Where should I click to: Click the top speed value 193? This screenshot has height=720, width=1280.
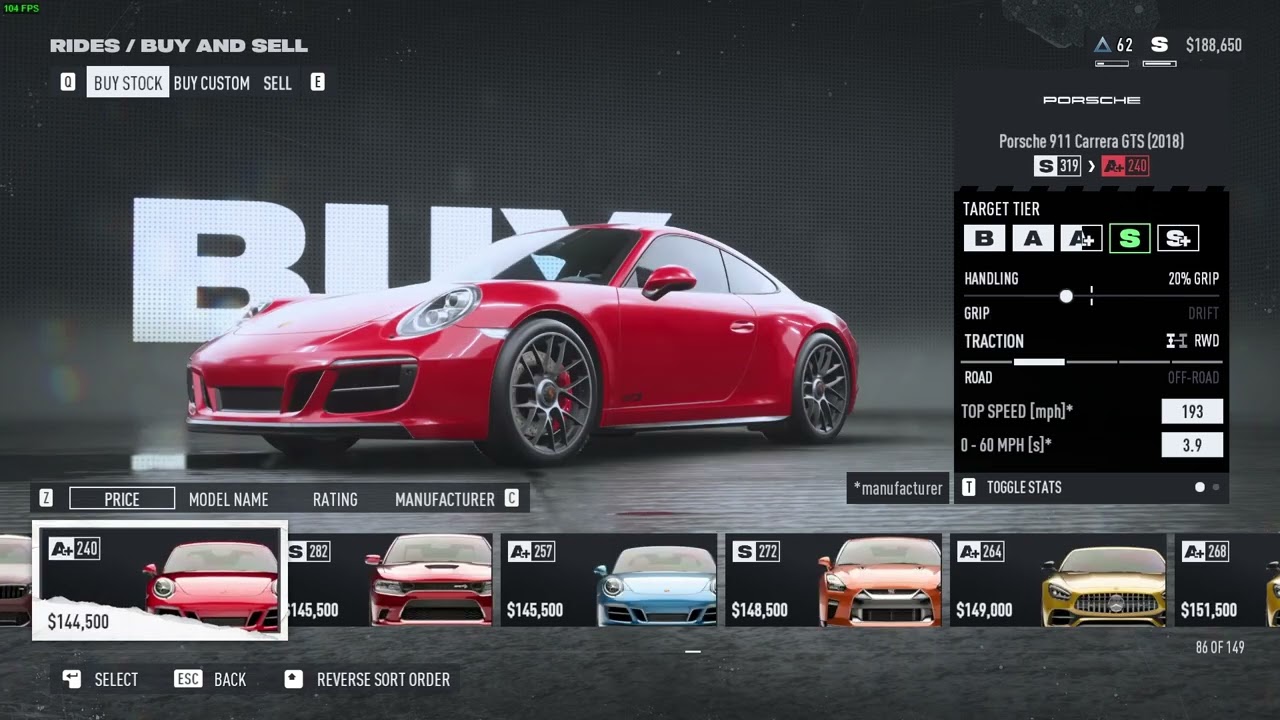[x=1192, y=411]
